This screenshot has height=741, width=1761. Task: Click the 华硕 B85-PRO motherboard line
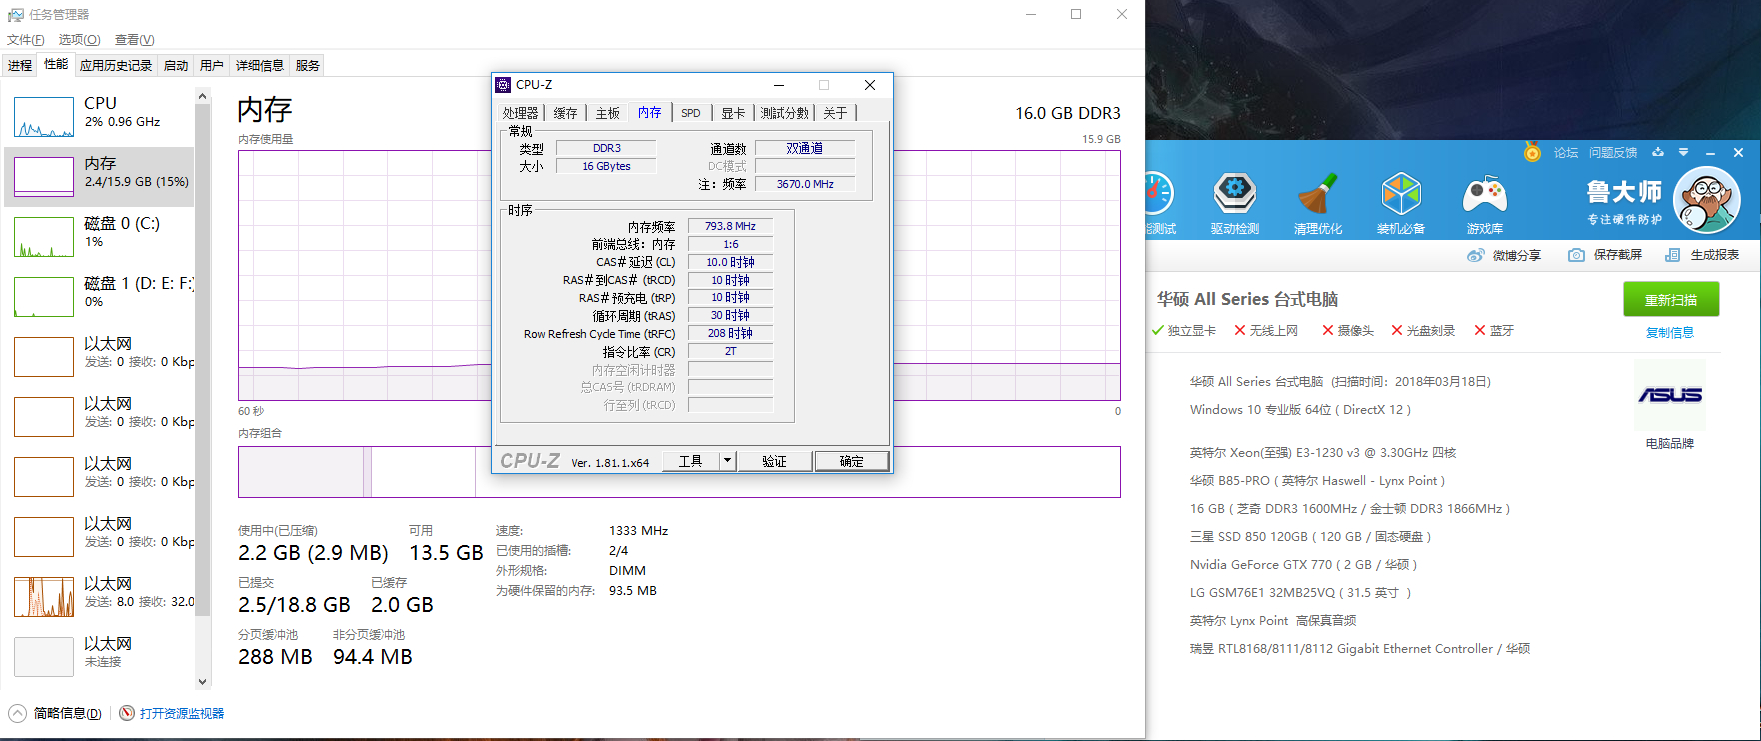[x=1318, y=481]
